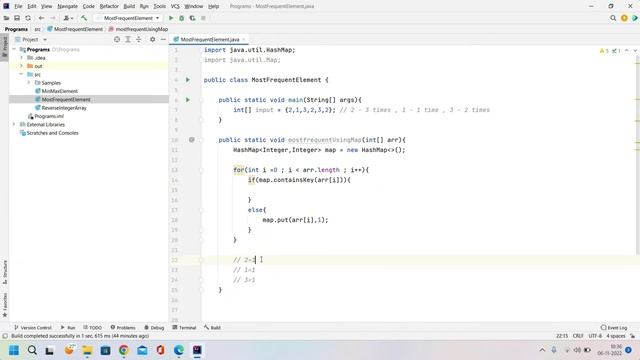
Task: Collapse the src folder
Action: pos(22,74)
